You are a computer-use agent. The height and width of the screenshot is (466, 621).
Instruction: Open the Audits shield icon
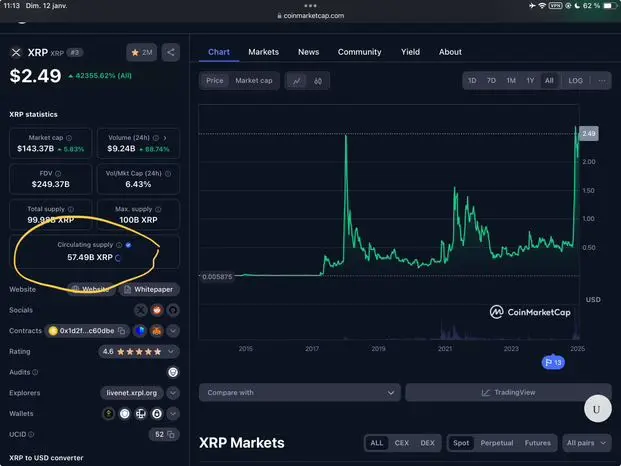pyautogui.click(x=173, y=372)
